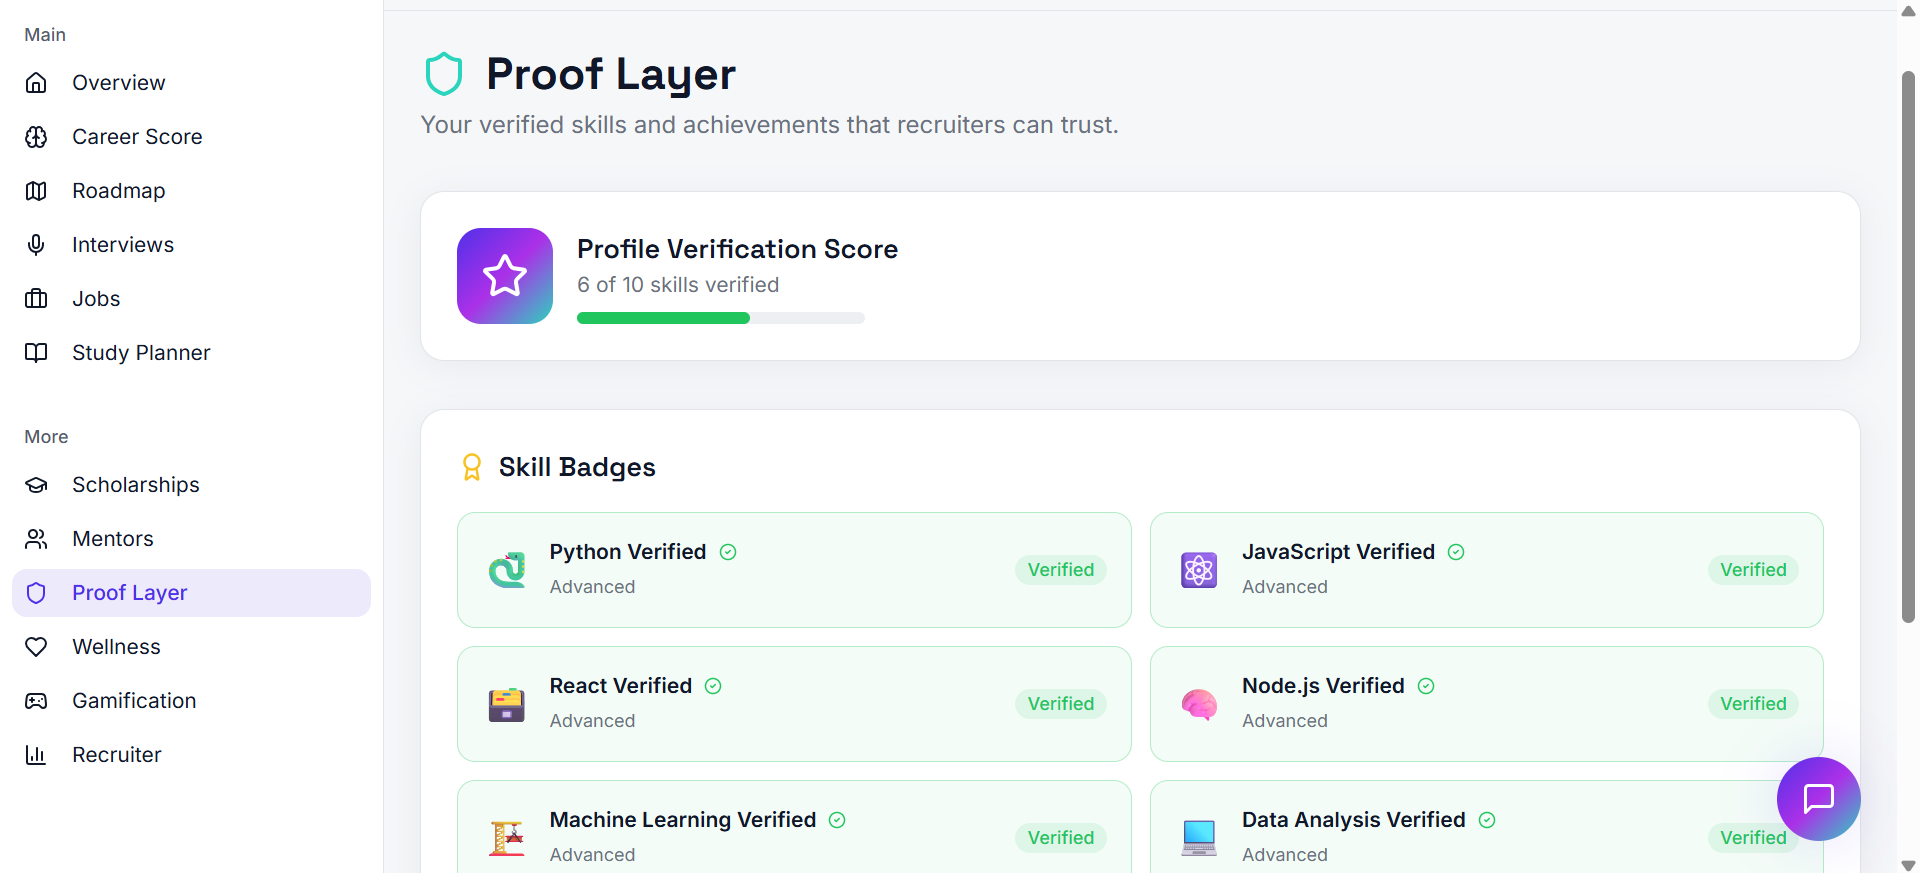
Task: Click the scrollbar down arrow
Action: click(x=1908, y=865)
